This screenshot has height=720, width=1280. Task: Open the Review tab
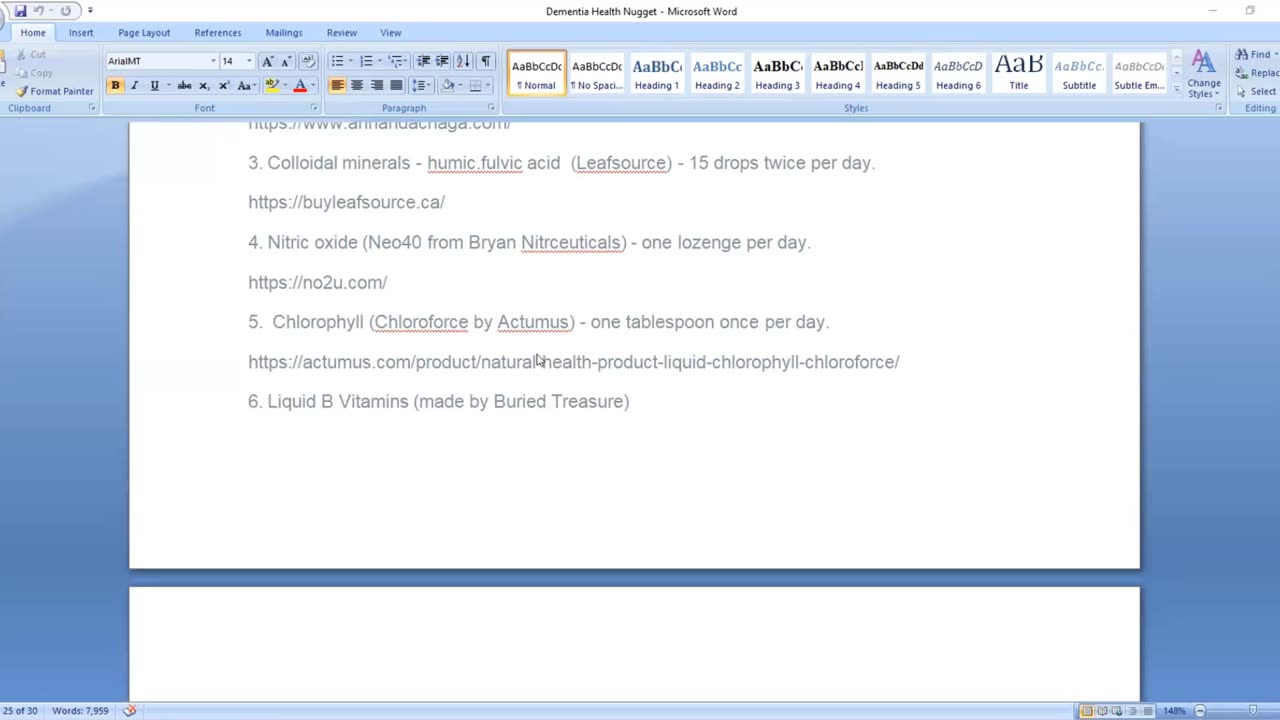pyautogui.click(x=342, y=33)
